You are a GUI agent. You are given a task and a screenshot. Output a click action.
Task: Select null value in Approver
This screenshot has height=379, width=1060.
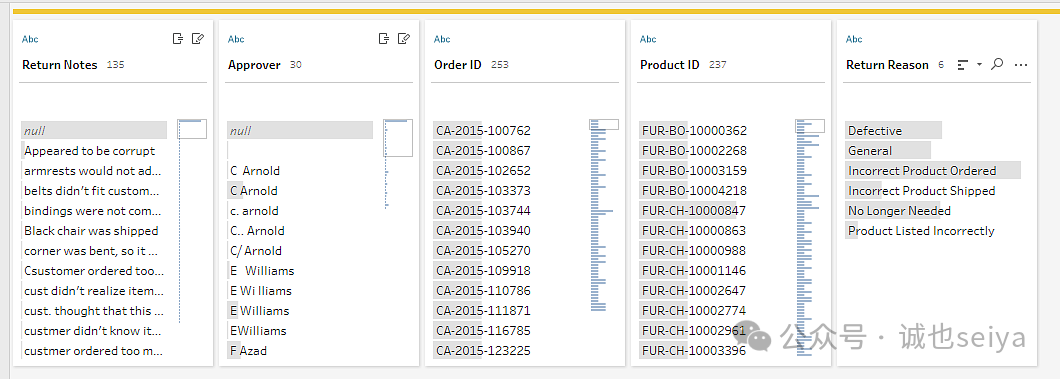point(300,130)
